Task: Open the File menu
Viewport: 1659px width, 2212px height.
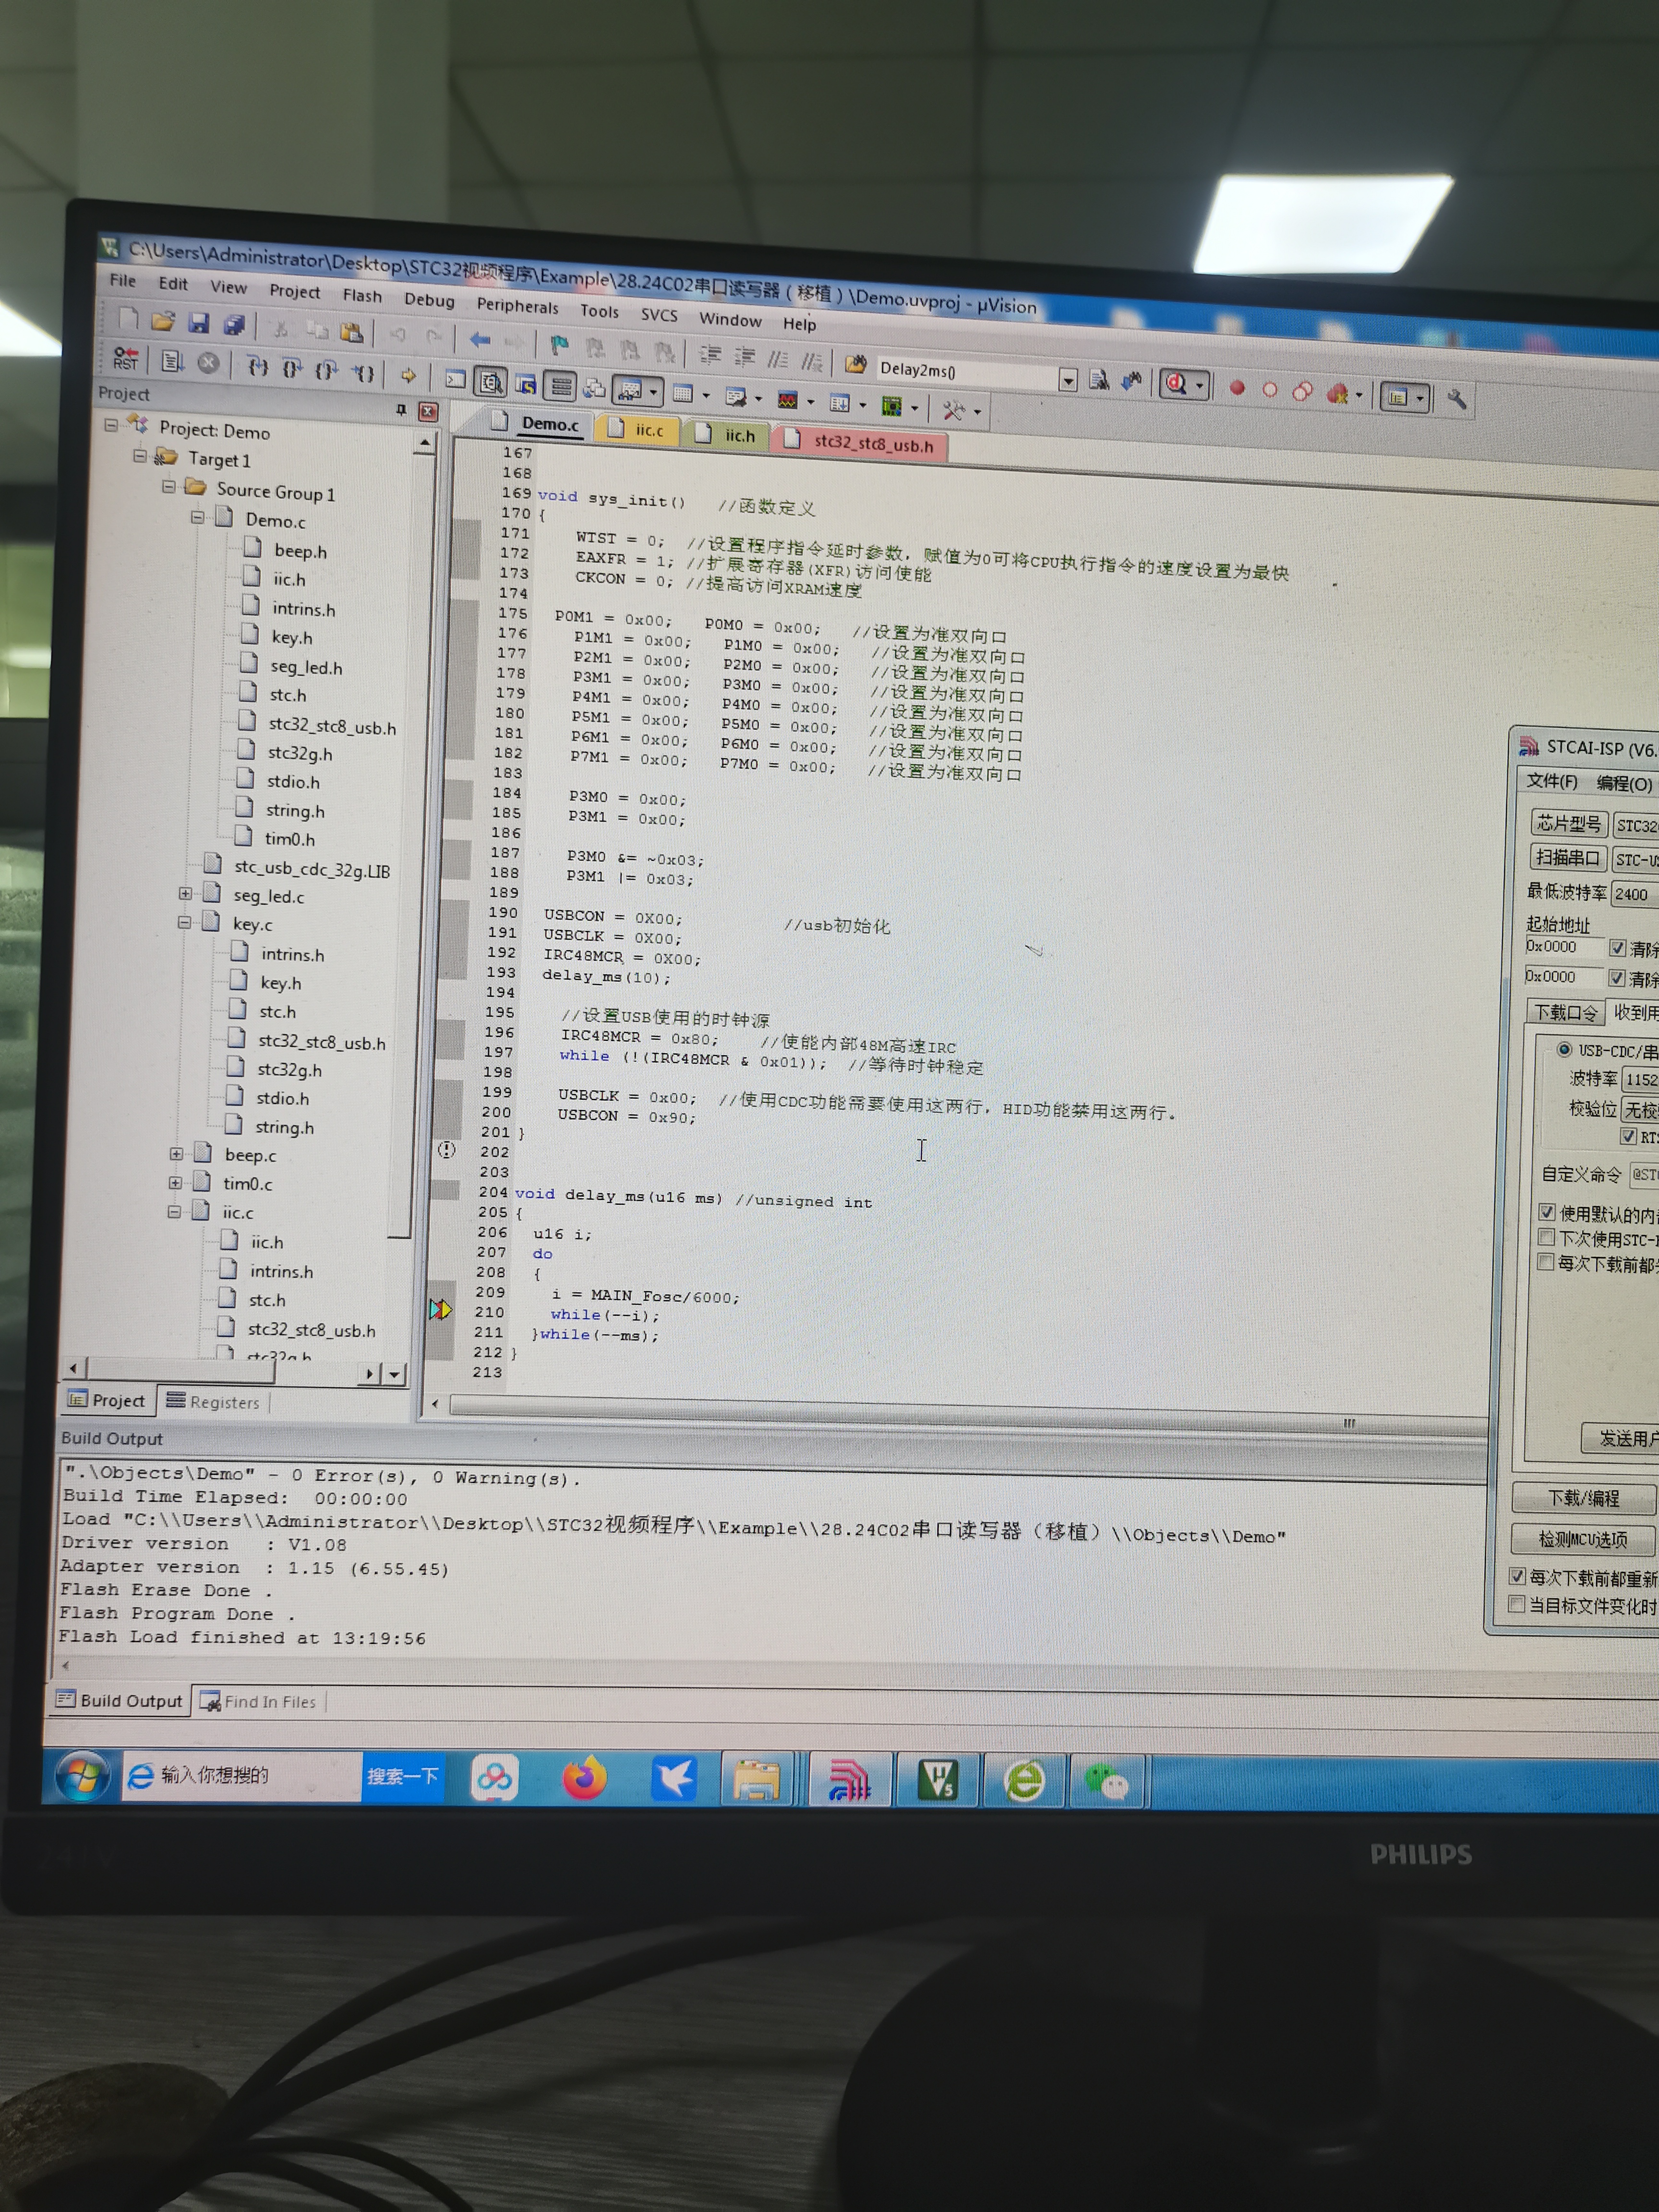Action: [122, 280]
